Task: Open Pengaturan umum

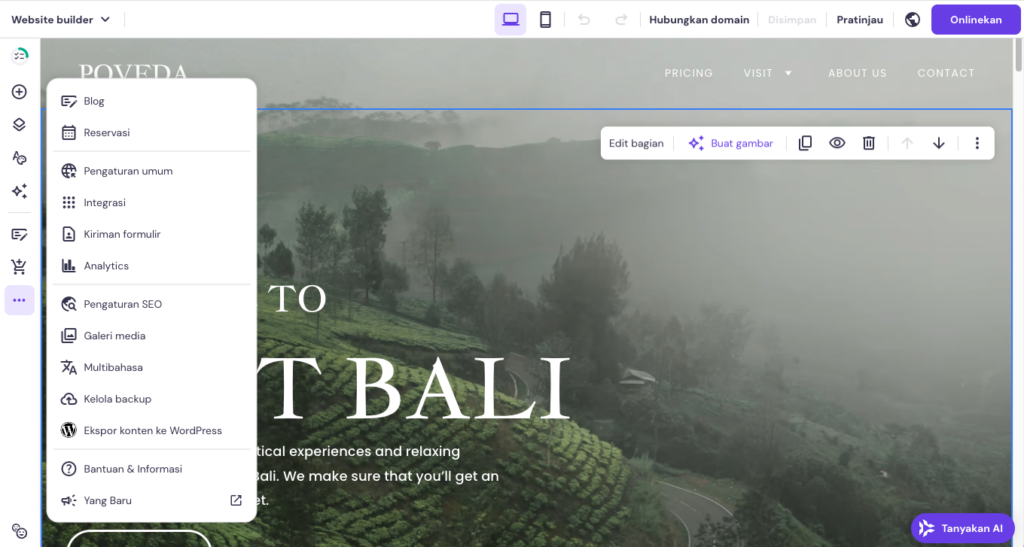Action: [x=152, y=171]
